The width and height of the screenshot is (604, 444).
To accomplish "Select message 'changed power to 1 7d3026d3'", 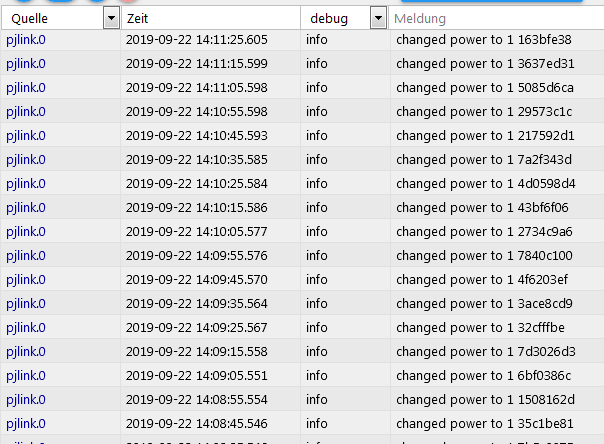I will (x=486, y=352).
